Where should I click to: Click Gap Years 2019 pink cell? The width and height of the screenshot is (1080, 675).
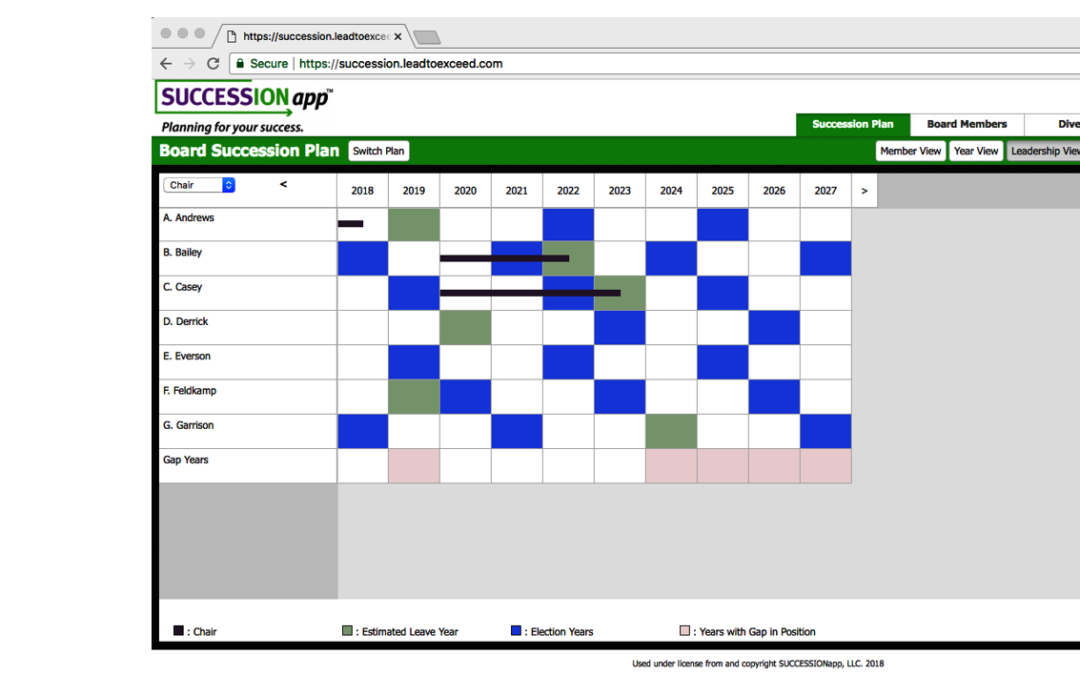414,466
